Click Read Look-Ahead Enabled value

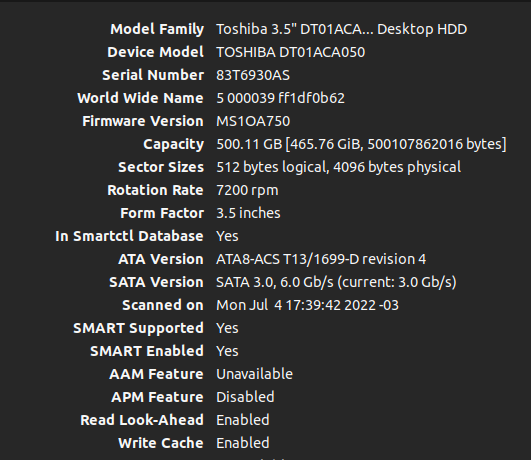click(x=243, y=420)
